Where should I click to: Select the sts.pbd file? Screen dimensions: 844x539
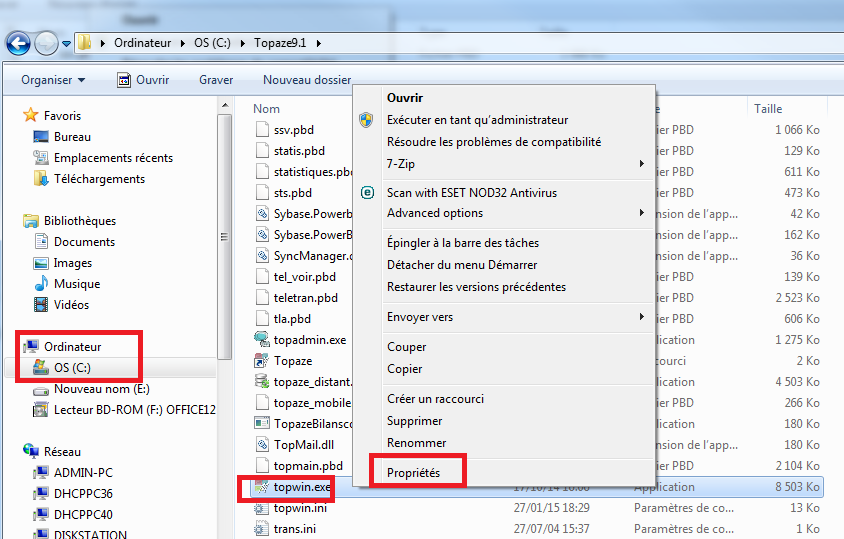(x=292, y=193)
